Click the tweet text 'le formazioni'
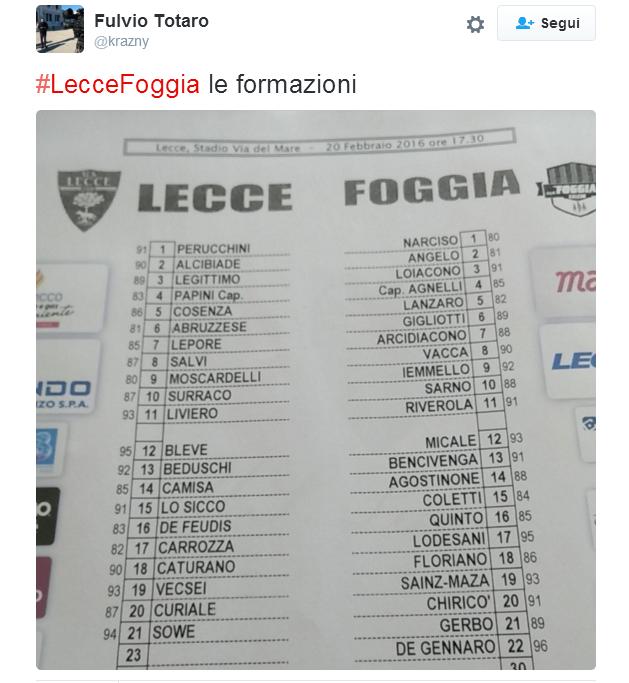This screenshot has width=629, height=683. point(282,85)
